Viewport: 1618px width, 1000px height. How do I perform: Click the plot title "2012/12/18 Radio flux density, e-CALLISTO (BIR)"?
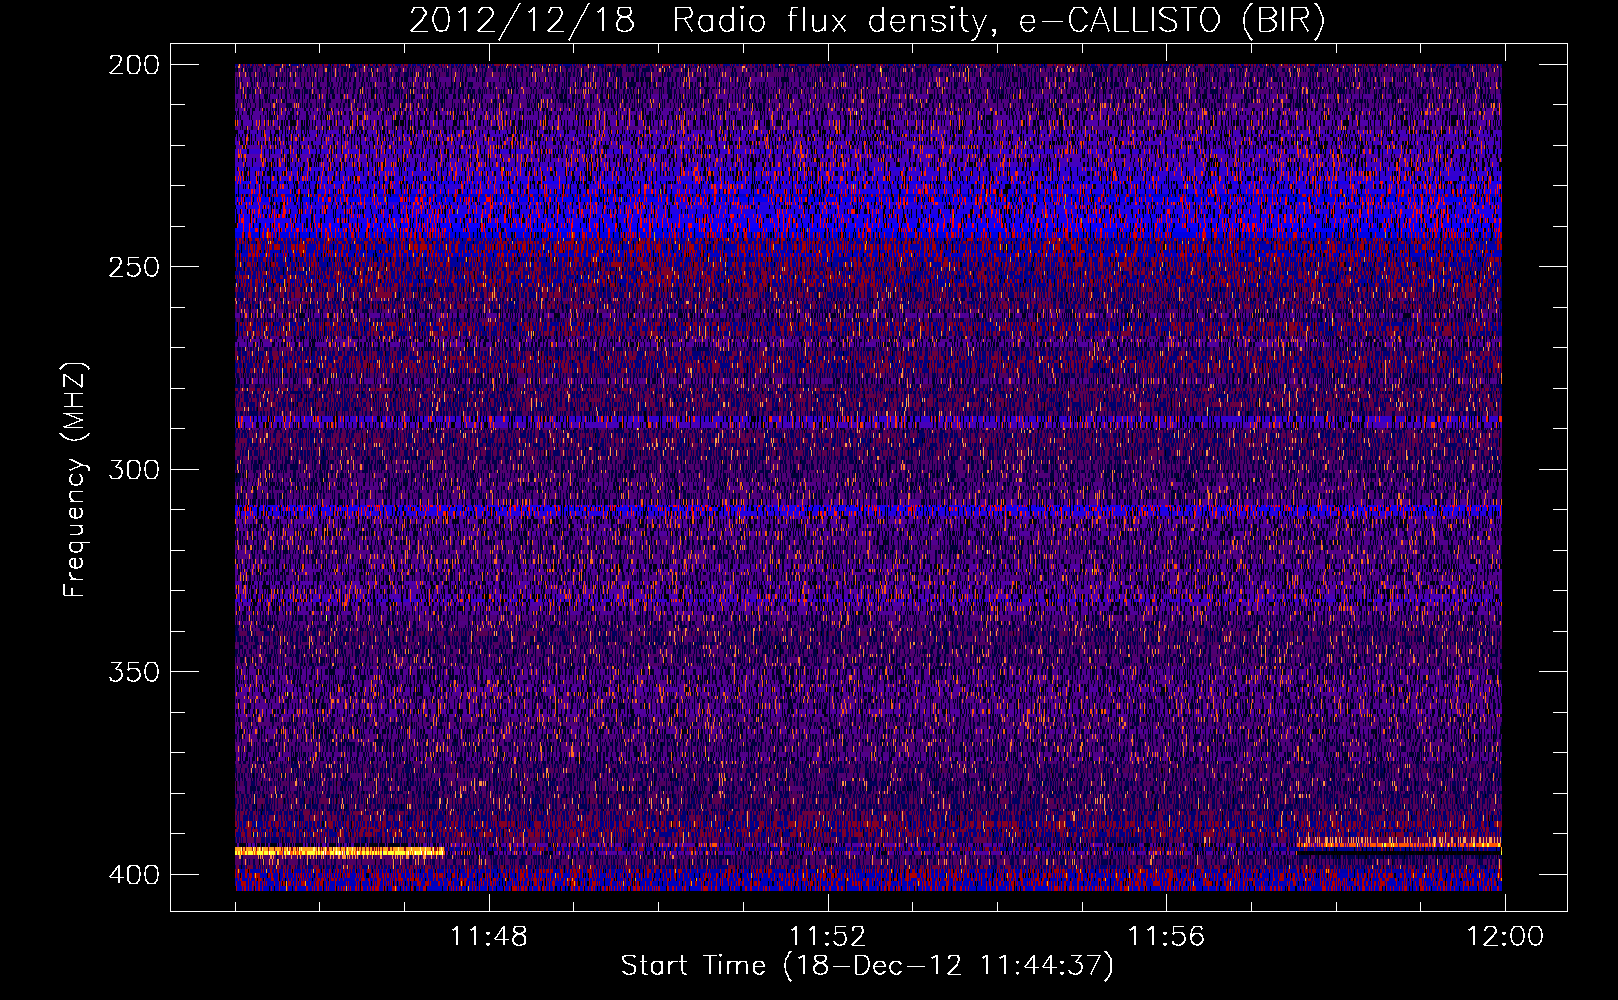coord(867,21)
